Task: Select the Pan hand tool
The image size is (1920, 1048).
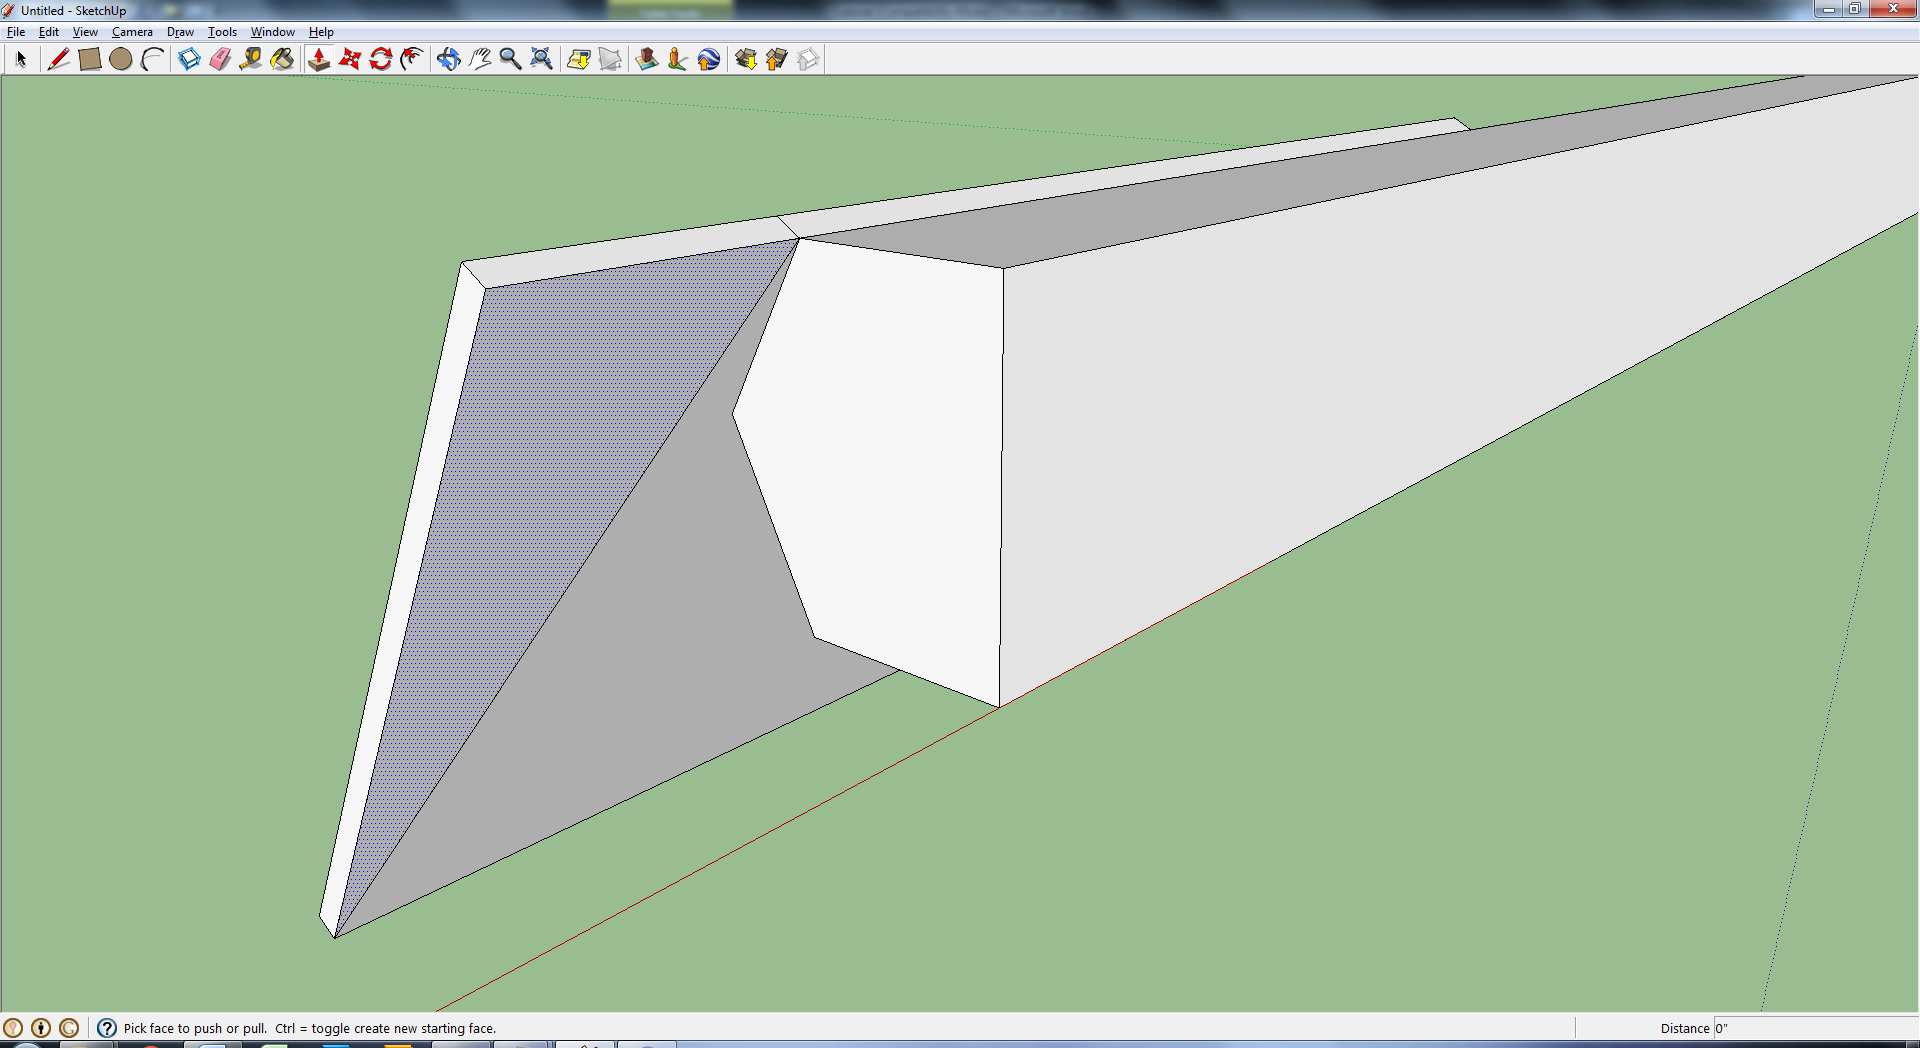Action: (480, 59)
